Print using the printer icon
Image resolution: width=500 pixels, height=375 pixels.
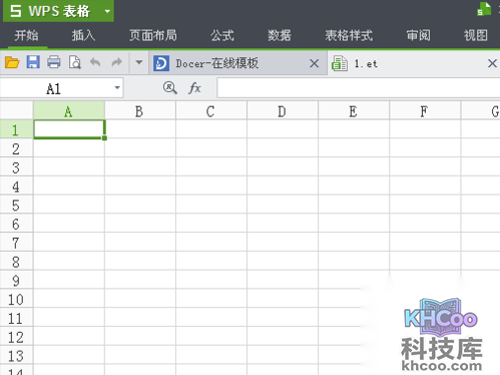[54, 62]
